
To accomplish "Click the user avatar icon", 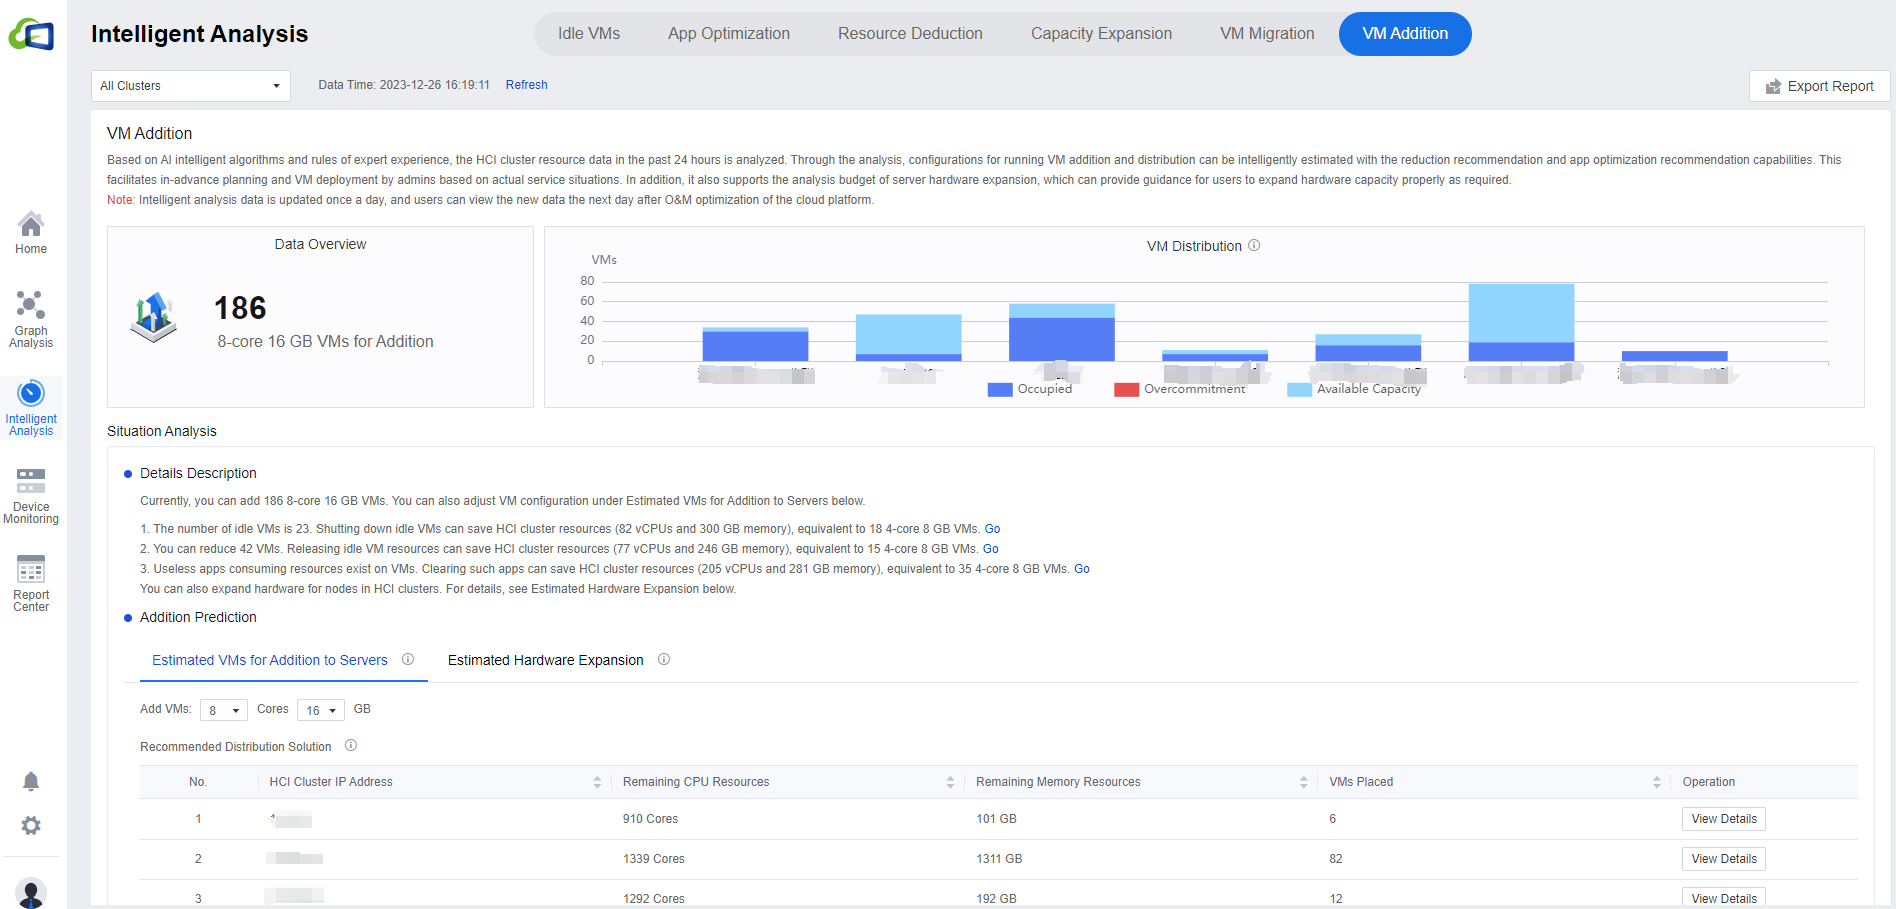I will [x=31, y=892].
